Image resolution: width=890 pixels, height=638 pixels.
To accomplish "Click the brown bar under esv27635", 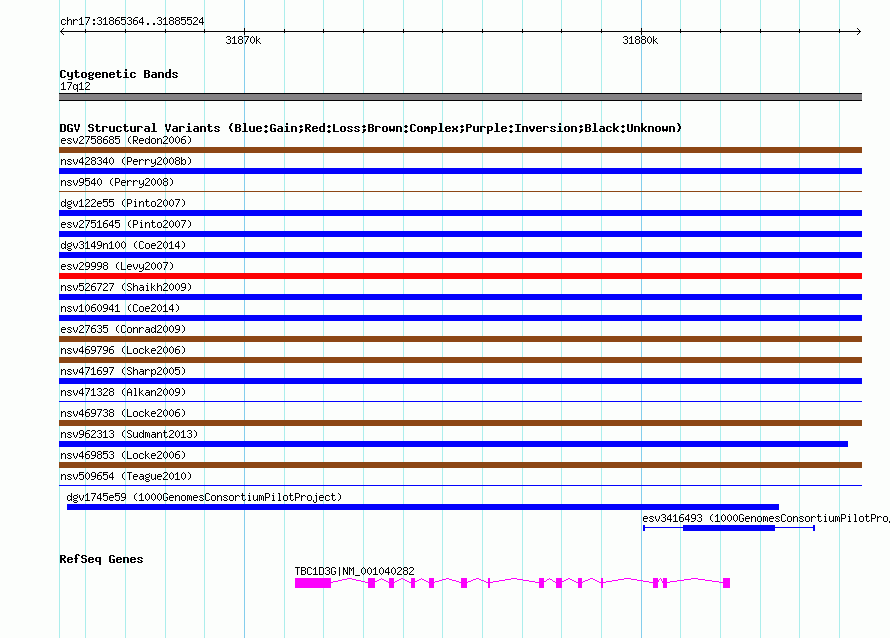I will [x=460, y=339].
